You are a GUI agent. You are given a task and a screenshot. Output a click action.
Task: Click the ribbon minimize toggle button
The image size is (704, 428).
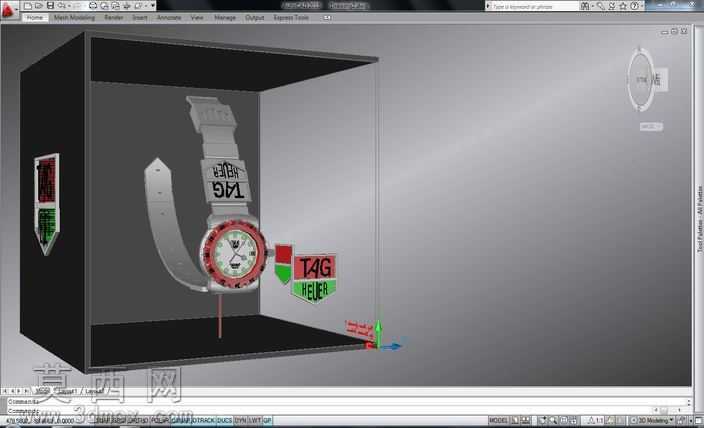(327, 18)
